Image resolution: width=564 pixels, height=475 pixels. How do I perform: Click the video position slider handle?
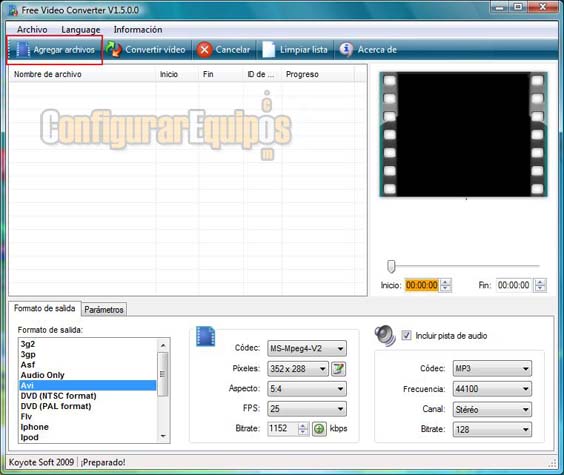tap(391, 266)
